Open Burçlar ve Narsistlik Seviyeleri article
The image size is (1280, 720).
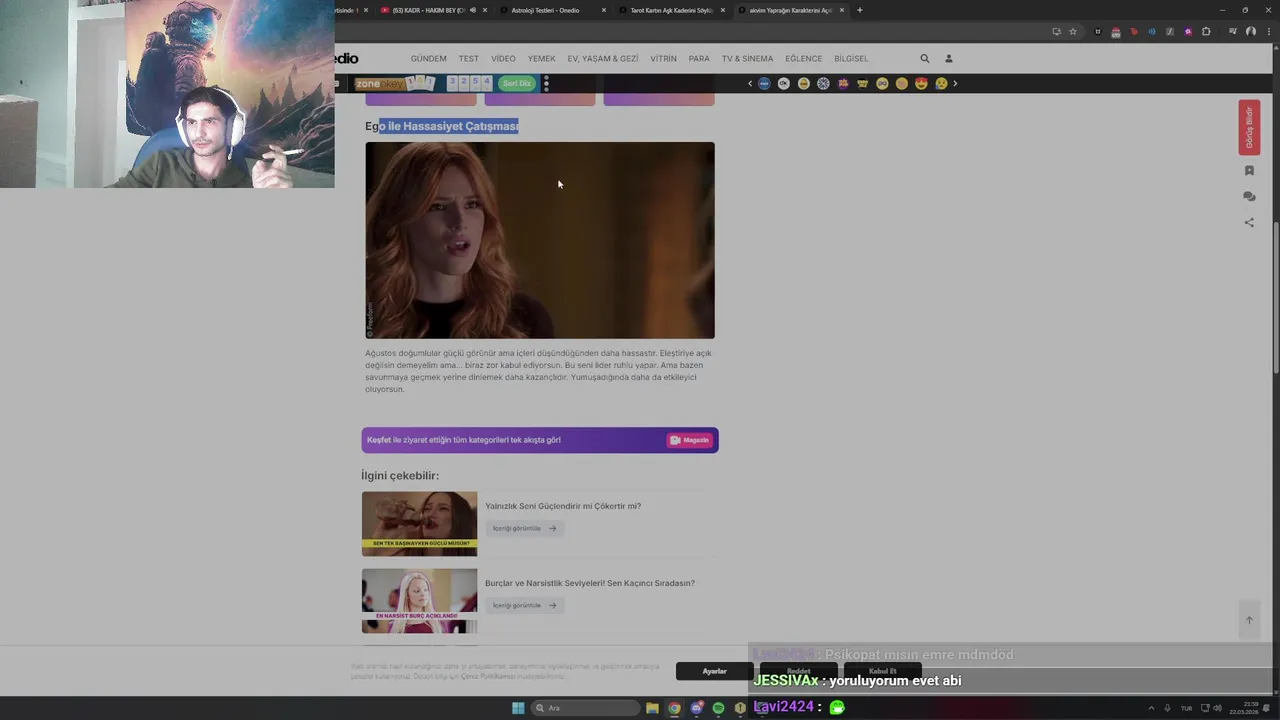point(590,583)
